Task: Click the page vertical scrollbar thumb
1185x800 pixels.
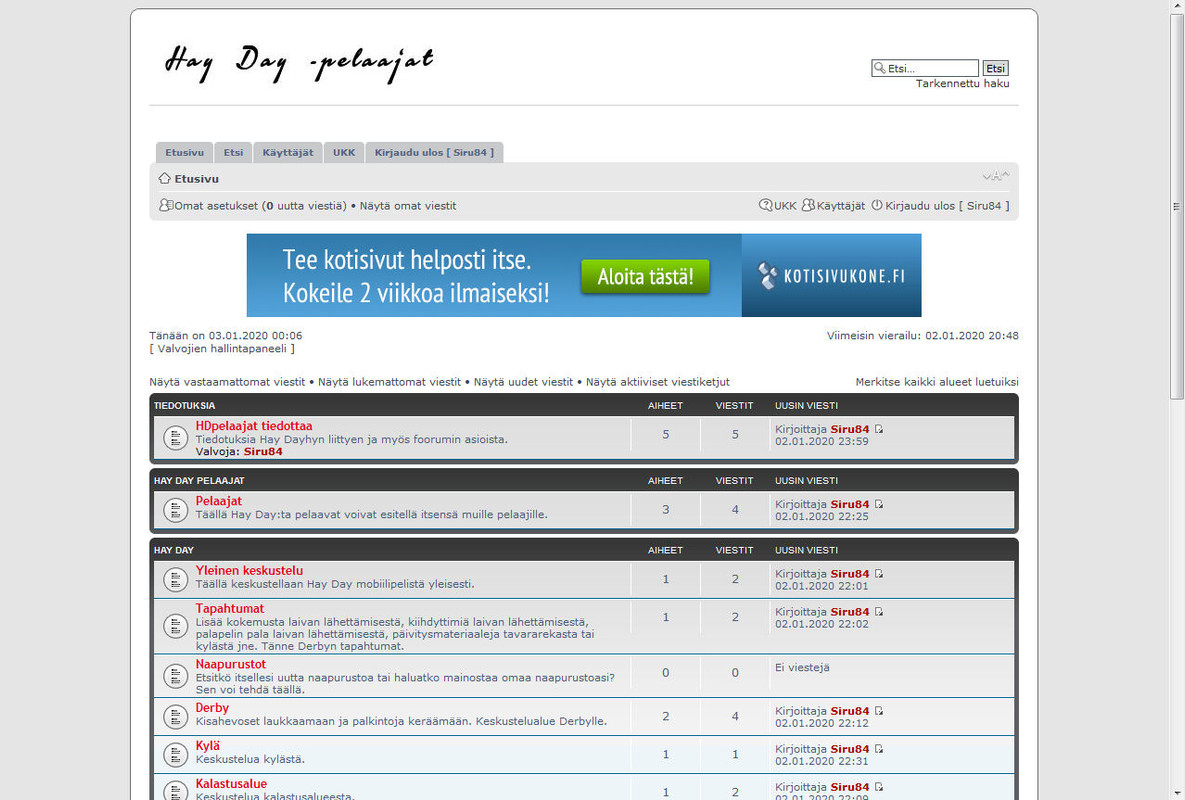Action: (x=1177, y=205)
